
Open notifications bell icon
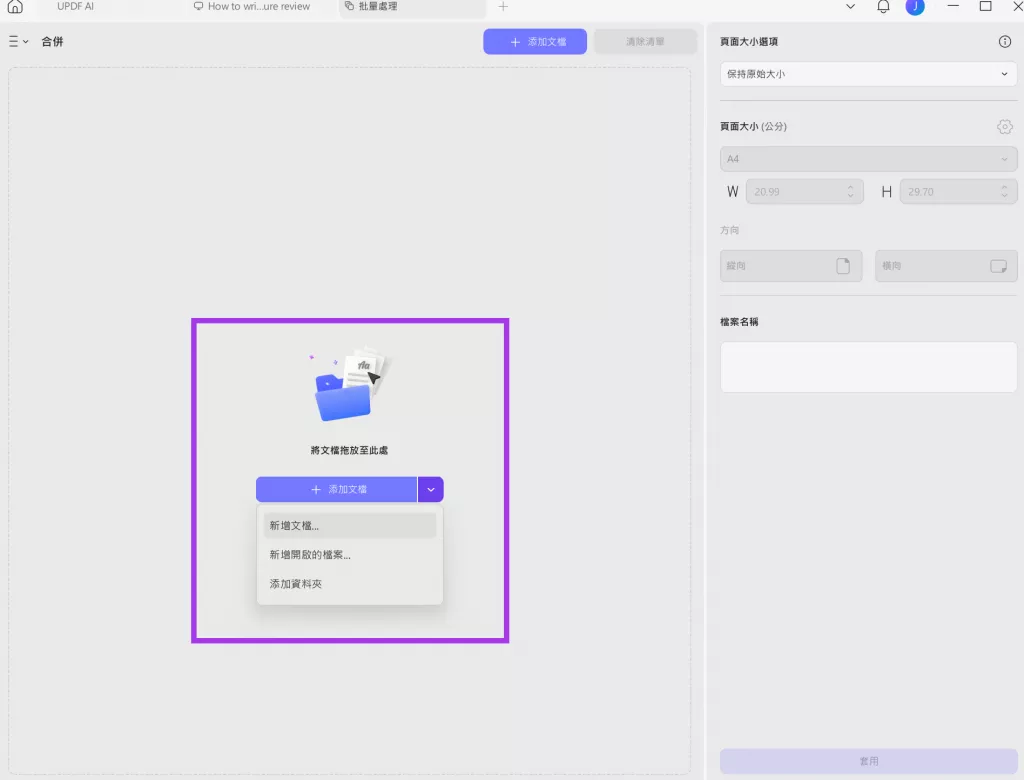point(883,7)
